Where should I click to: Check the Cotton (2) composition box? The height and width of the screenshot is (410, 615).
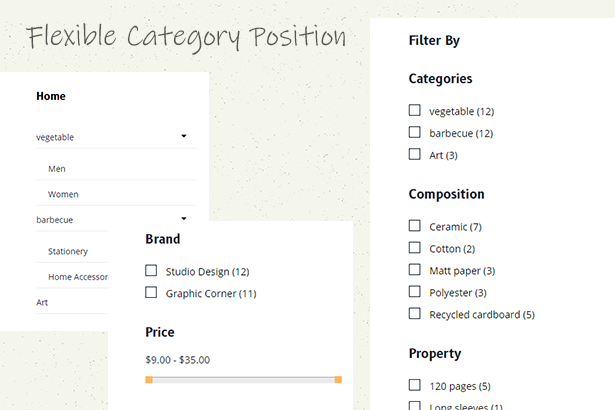point(415,248)
